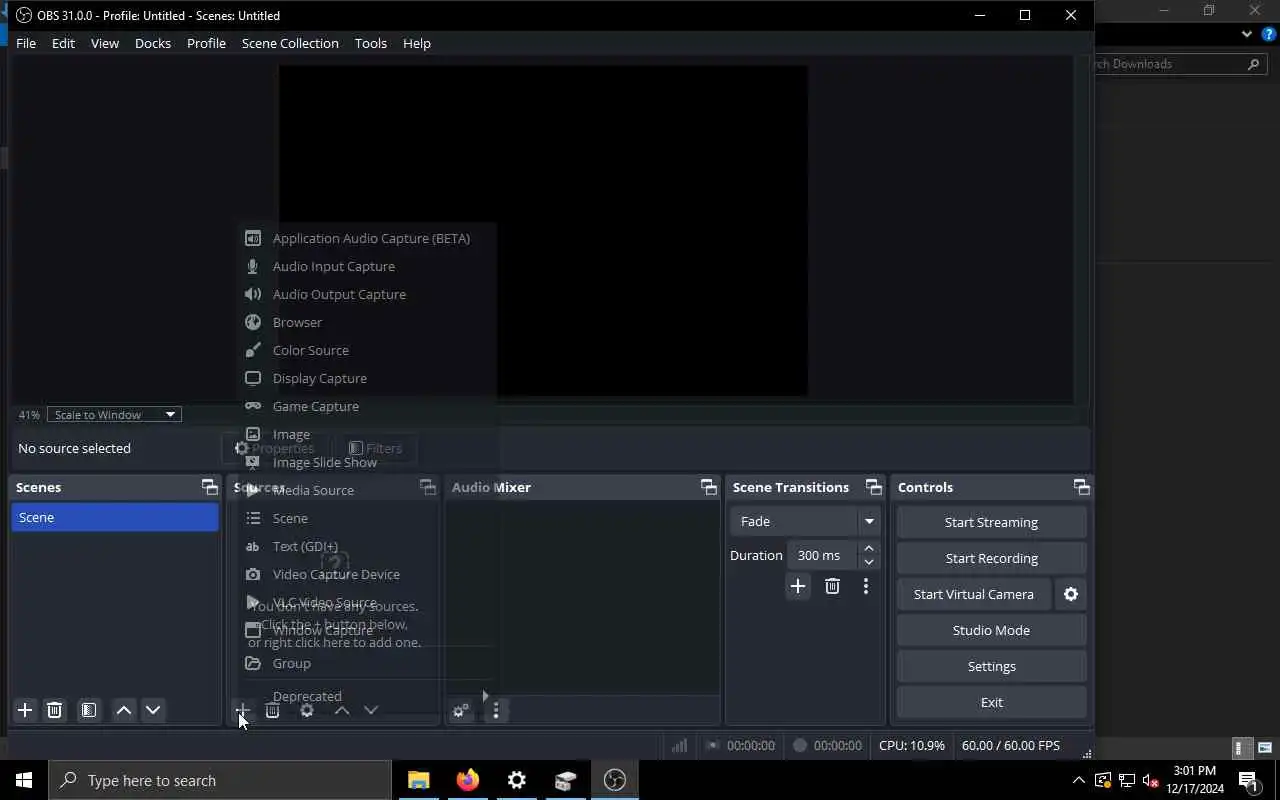Screen dimensions: 1280x800
Task: Show hidden system tray icons
Action: (x=1078, y=780)
